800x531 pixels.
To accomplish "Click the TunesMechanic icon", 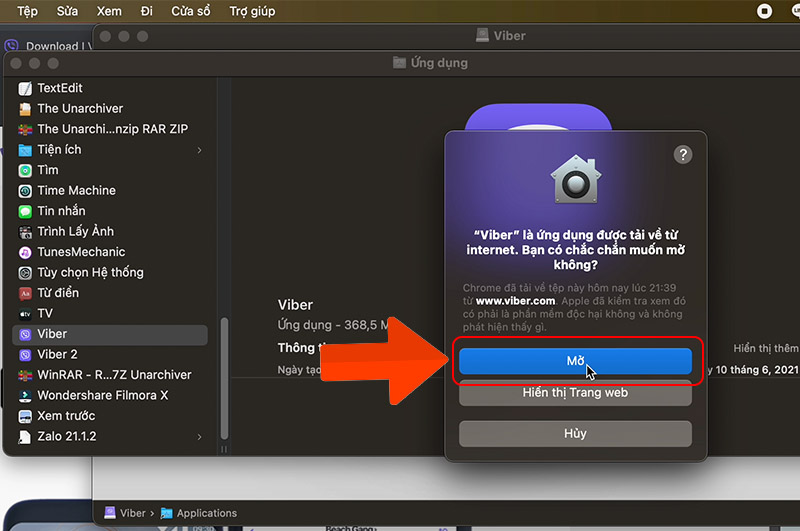I will [x=25, y=252].
